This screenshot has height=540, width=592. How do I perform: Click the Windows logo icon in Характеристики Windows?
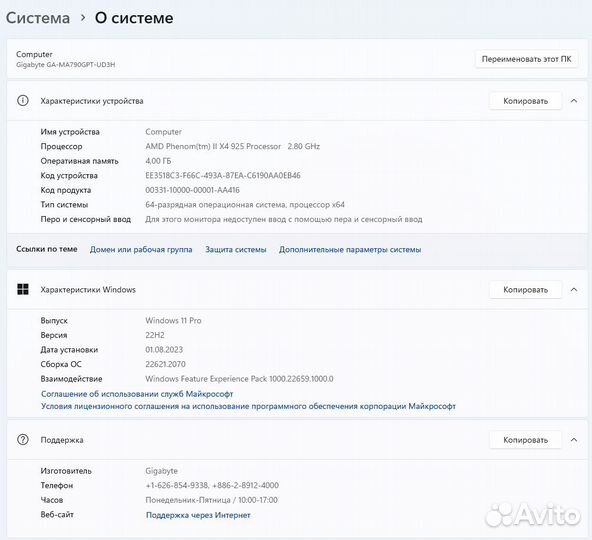click(23, 289)
